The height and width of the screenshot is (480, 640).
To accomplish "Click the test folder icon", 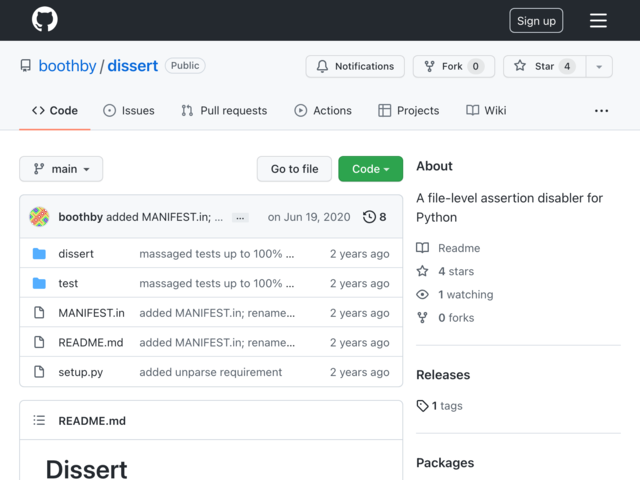I will (39, 283).
